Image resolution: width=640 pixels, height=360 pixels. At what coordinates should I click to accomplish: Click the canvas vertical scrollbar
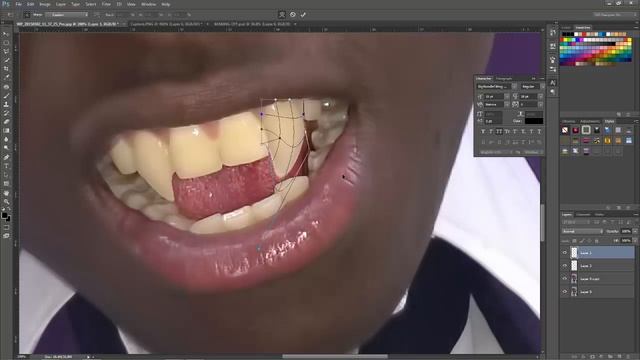542,222
